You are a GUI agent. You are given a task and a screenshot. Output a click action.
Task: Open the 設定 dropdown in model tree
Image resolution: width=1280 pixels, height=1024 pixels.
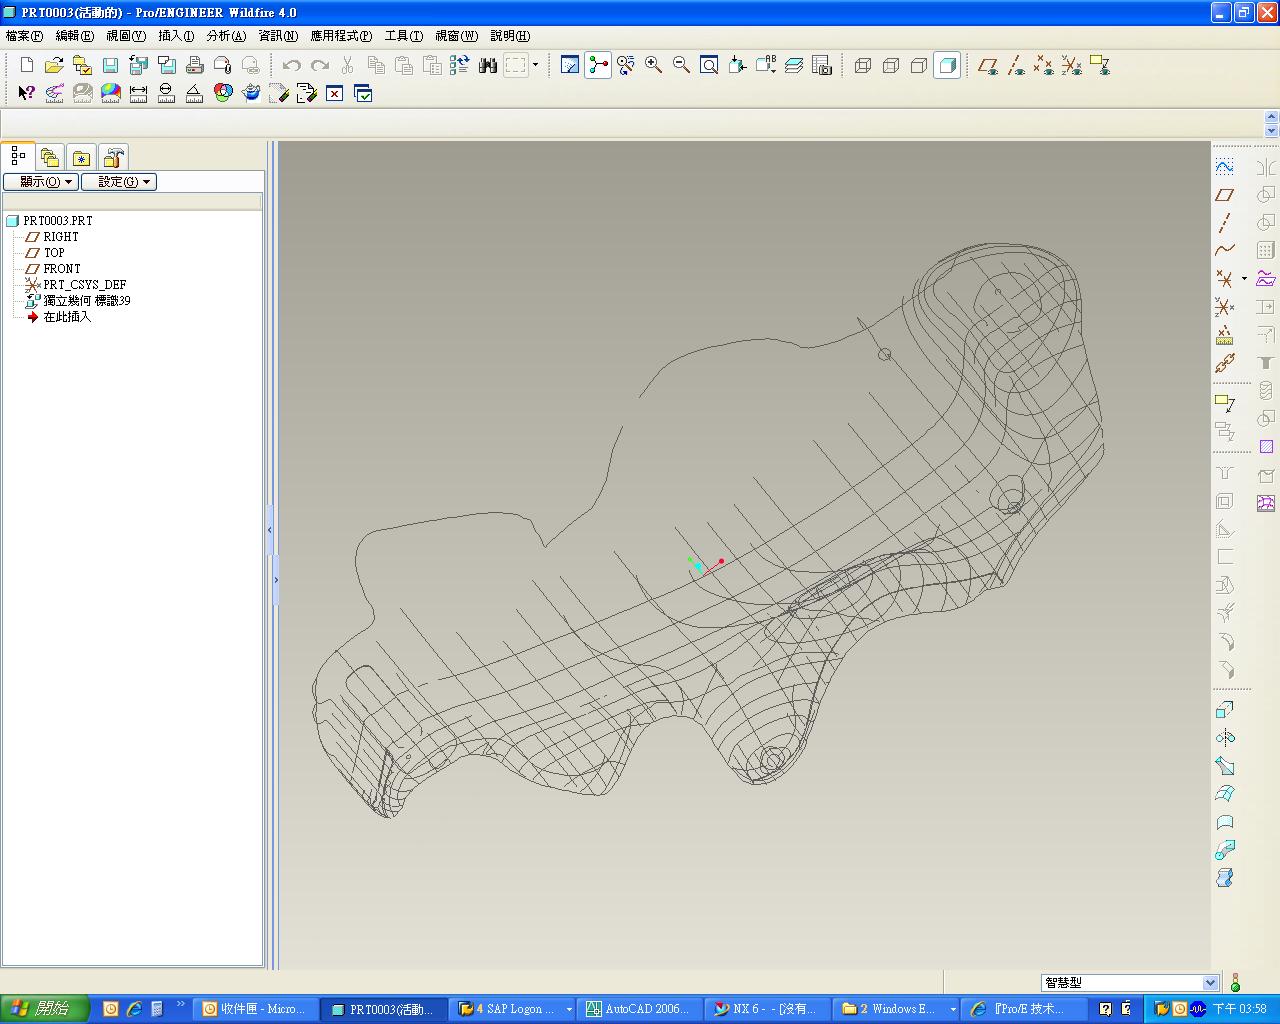(119, 182)
